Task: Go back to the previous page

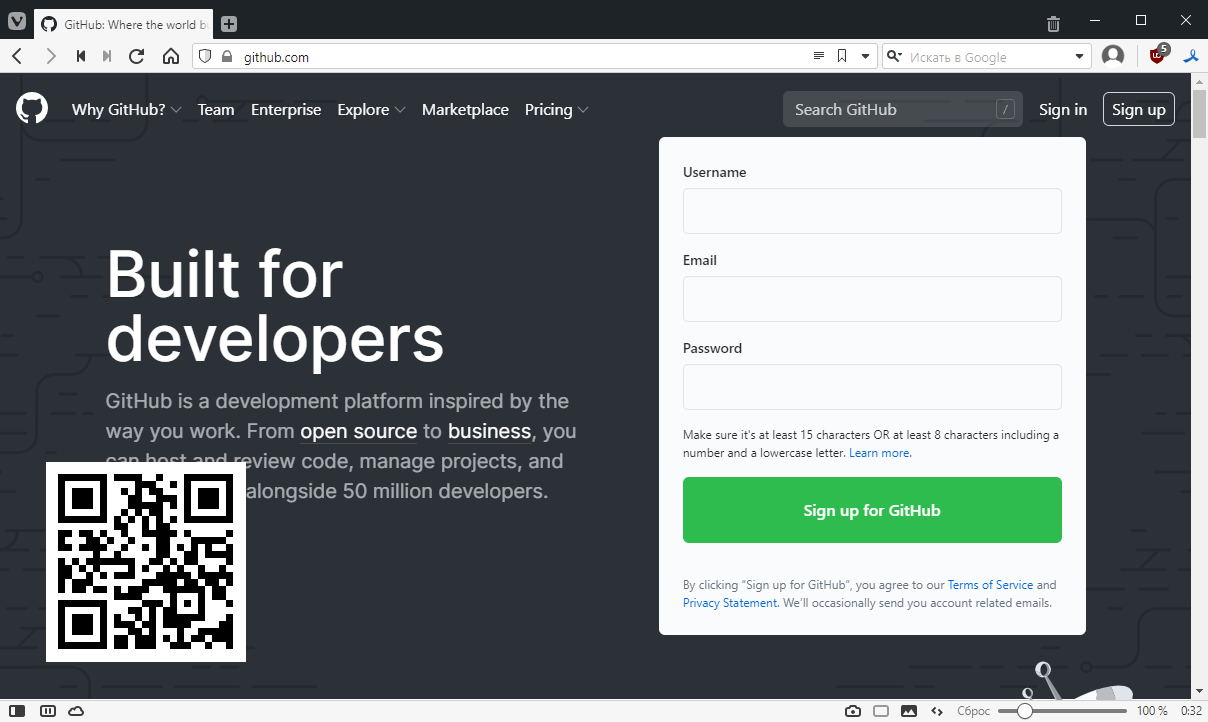Action: point(17,57)
